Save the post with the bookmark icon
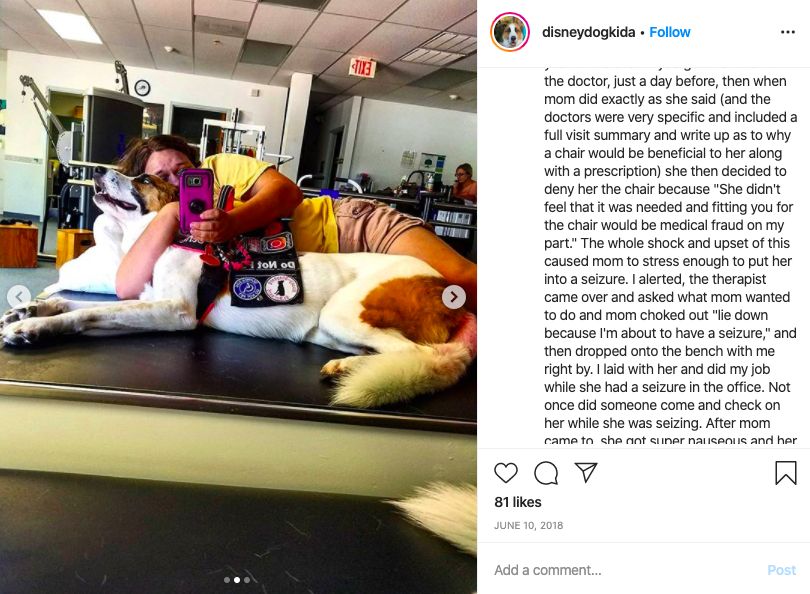The image size is (810, 594). pos(786,473)
